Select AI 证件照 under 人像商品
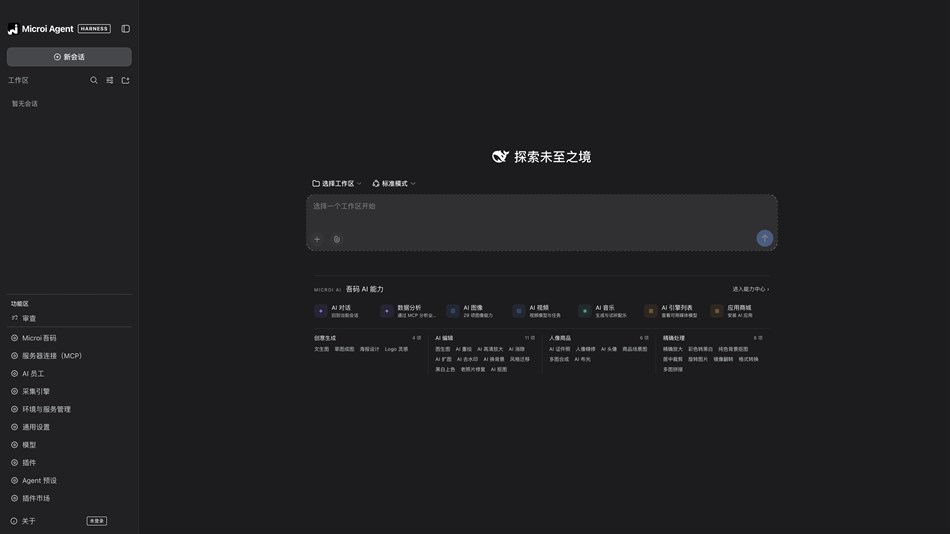The height and width of the screenshot is (534, 950). [559, 349]
